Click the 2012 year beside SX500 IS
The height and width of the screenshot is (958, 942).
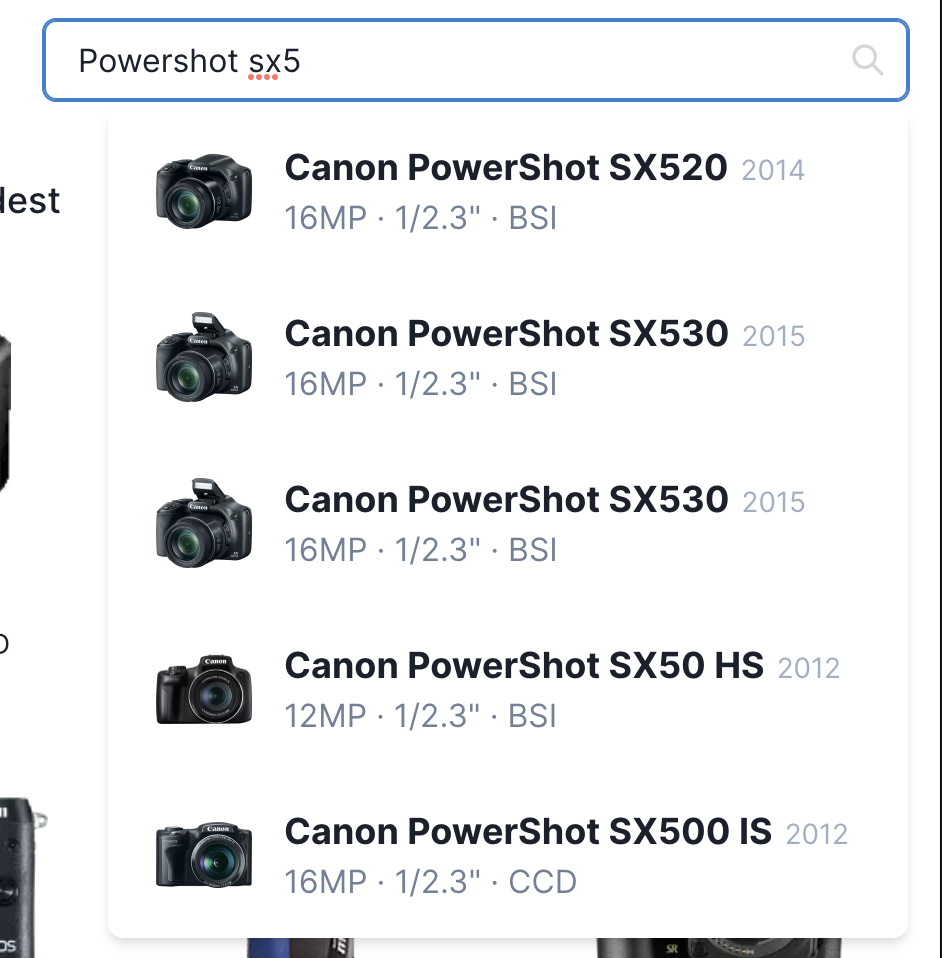pos(816,834)
